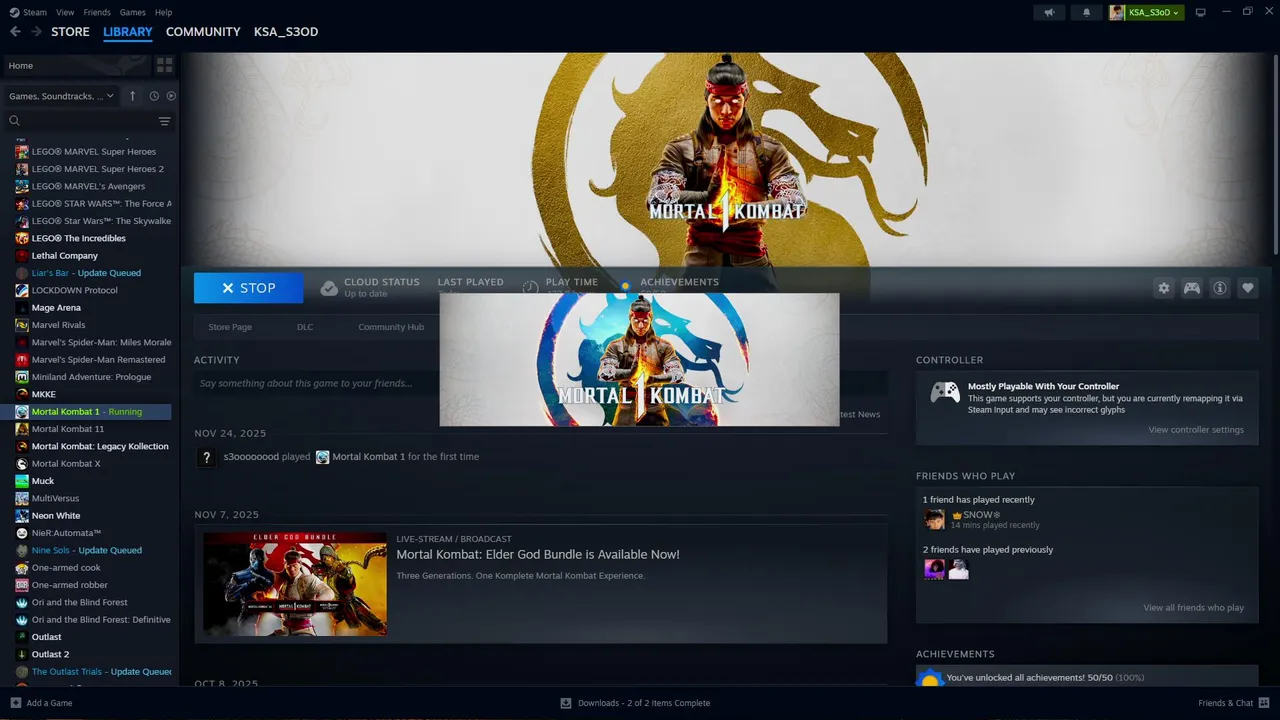1280x720 pixels.
Task: Expand the Games, Soundtracks filter dropdown
Action: click(x=61, y=96)
